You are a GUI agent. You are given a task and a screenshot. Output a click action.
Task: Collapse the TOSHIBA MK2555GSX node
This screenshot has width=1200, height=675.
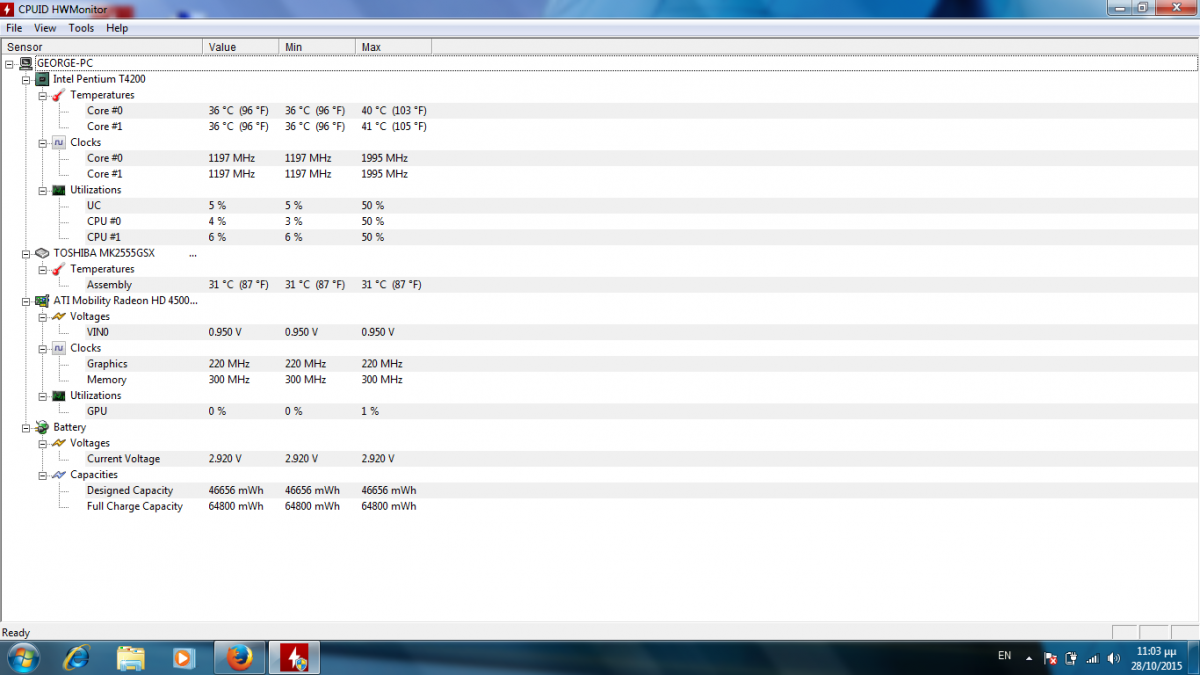(x=27, y=253)
